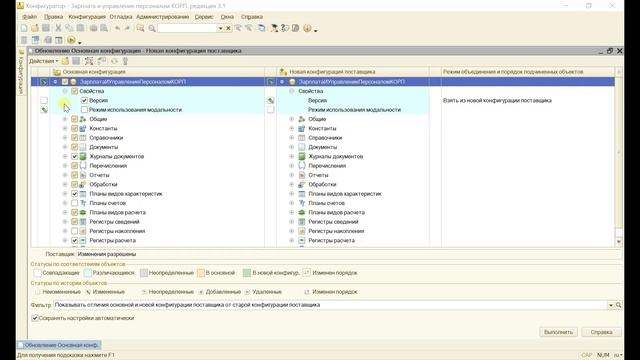Click the Start debugging yellow play icon
The image size is (640, 360).
tap(71, 40)
